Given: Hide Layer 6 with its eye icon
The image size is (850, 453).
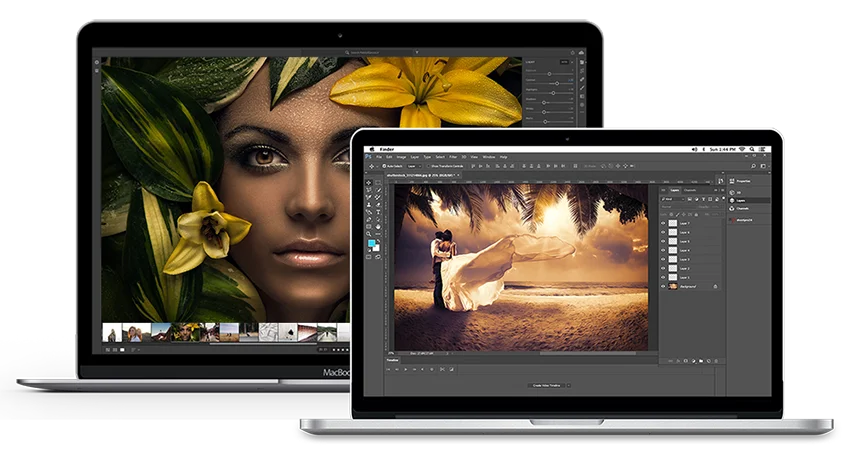Looking at the screenshot, I should pos(663,232).
